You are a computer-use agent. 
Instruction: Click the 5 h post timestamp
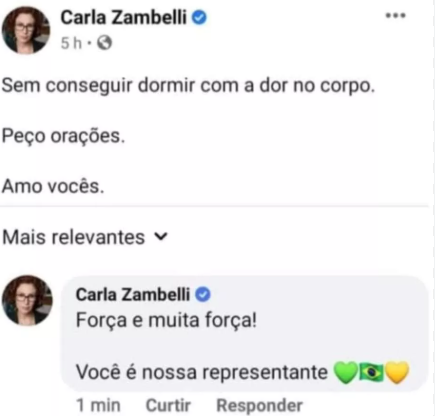tap(71, 43)
